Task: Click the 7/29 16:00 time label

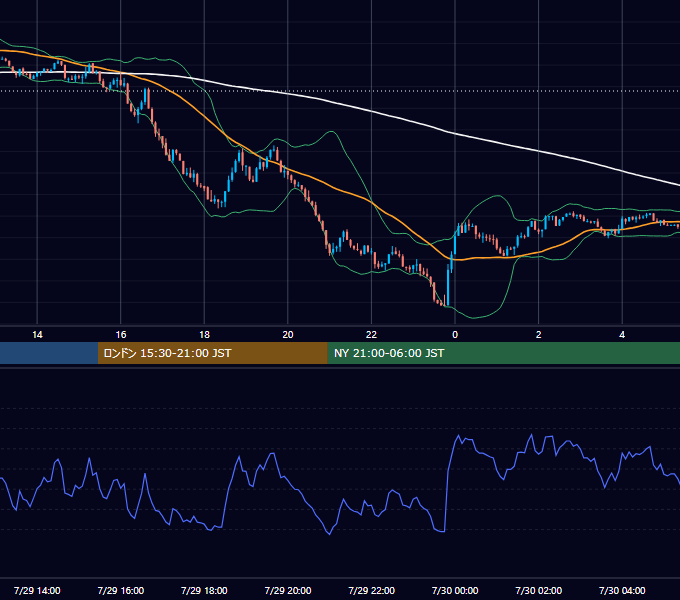Action: pyautogui.click(x=121, y=590)
